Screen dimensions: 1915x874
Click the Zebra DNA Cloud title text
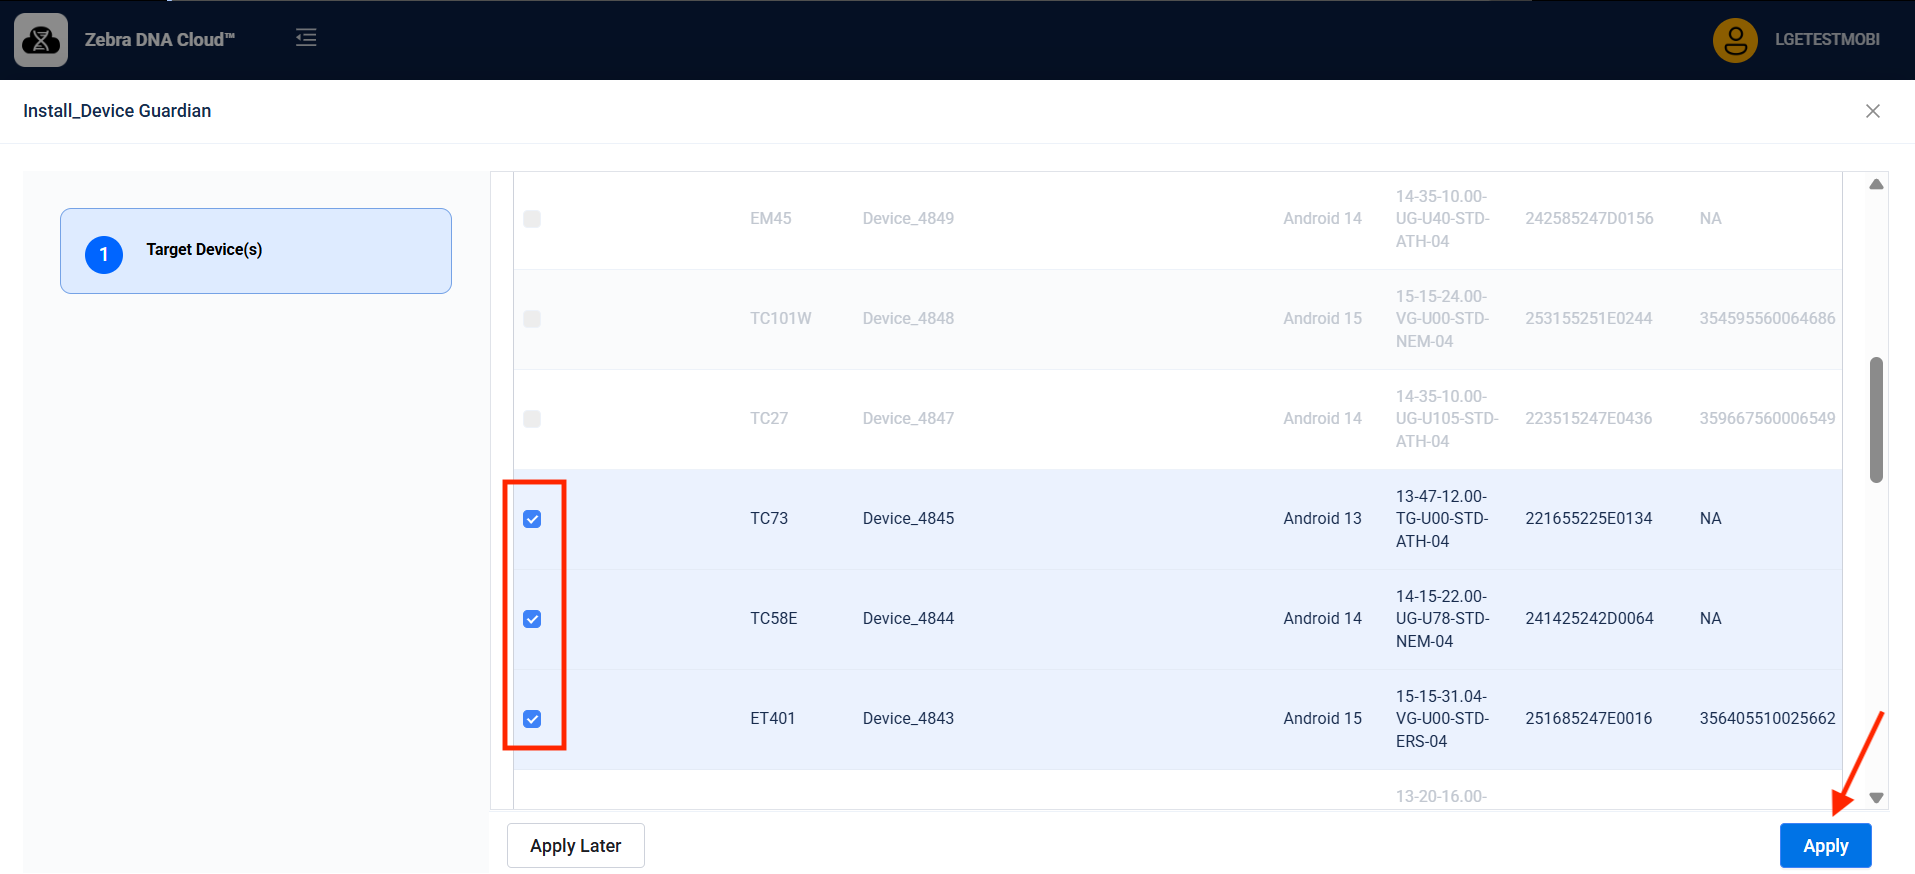tap(159, 40)
